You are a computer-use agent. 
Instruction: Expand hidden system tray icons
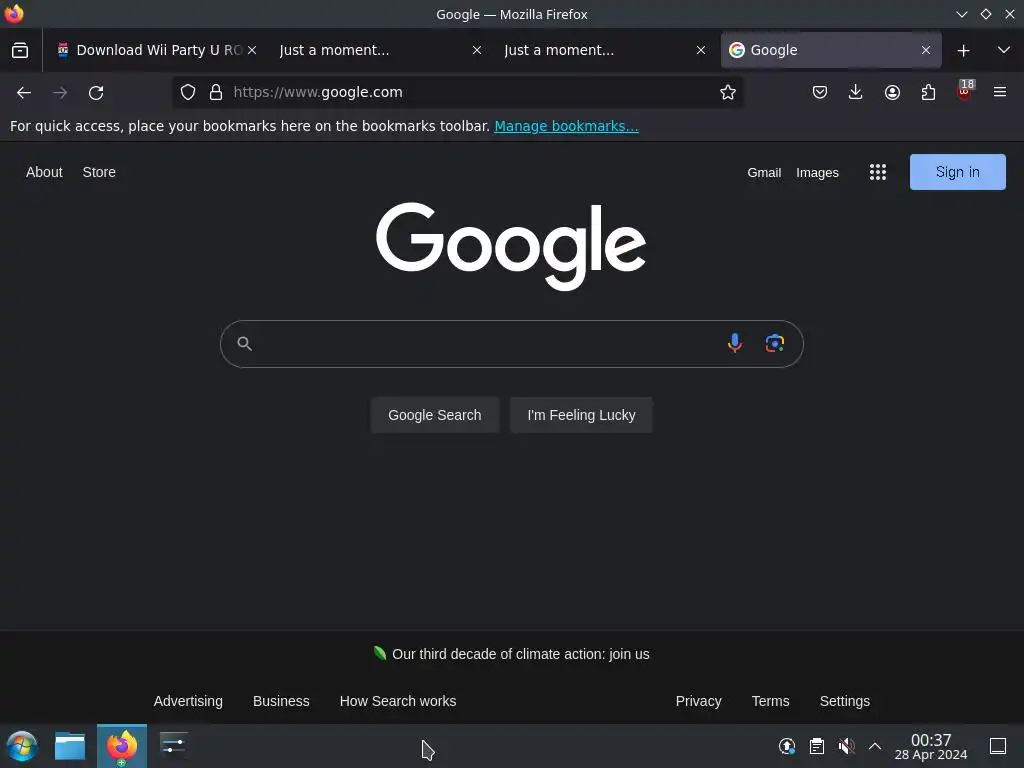874,746
